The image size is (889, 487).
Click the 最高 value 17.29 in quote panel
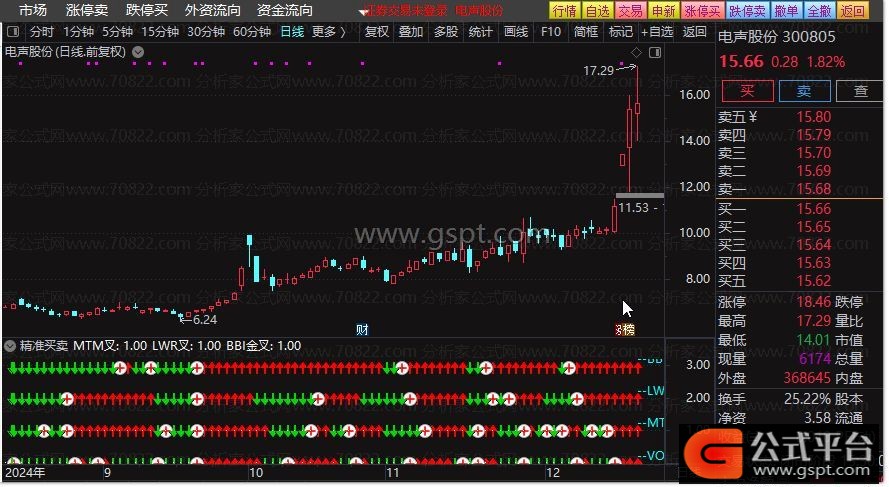814,321
